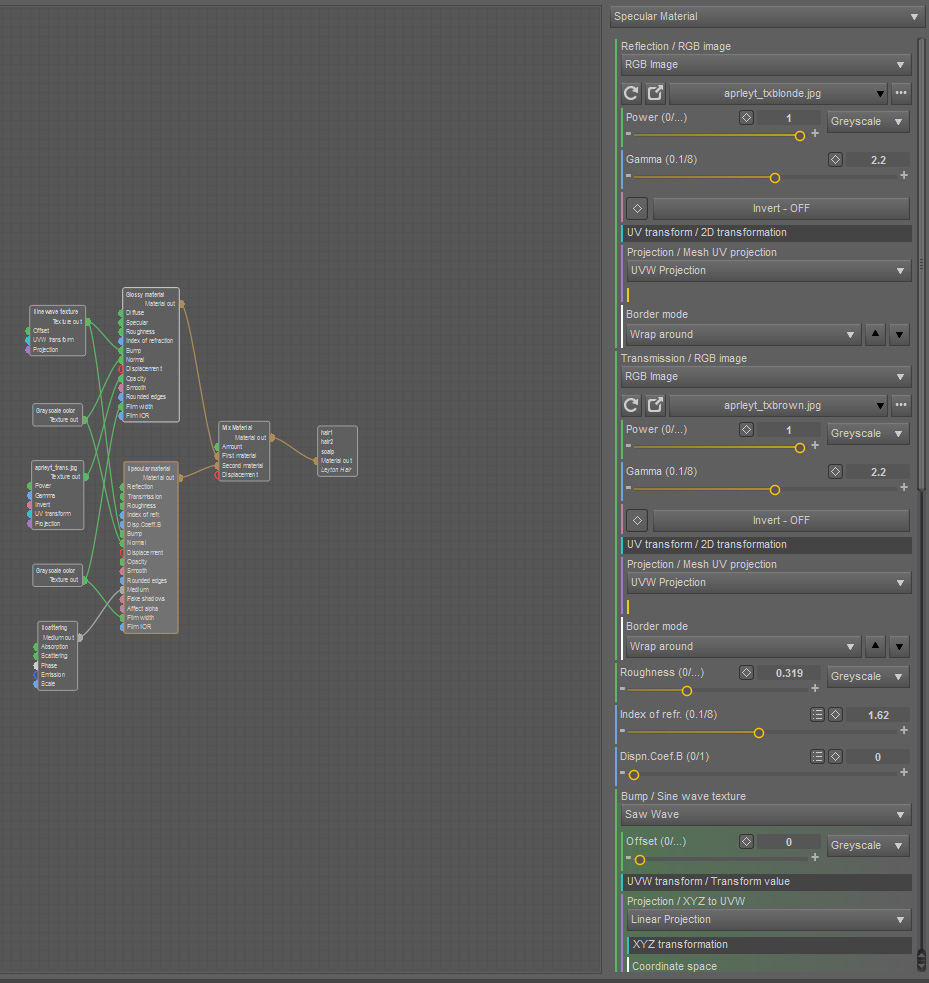This screenshot has width=929, height=983.
Task: Open Dispn.Coef.B presets list icon
Action: click(817, 757)
